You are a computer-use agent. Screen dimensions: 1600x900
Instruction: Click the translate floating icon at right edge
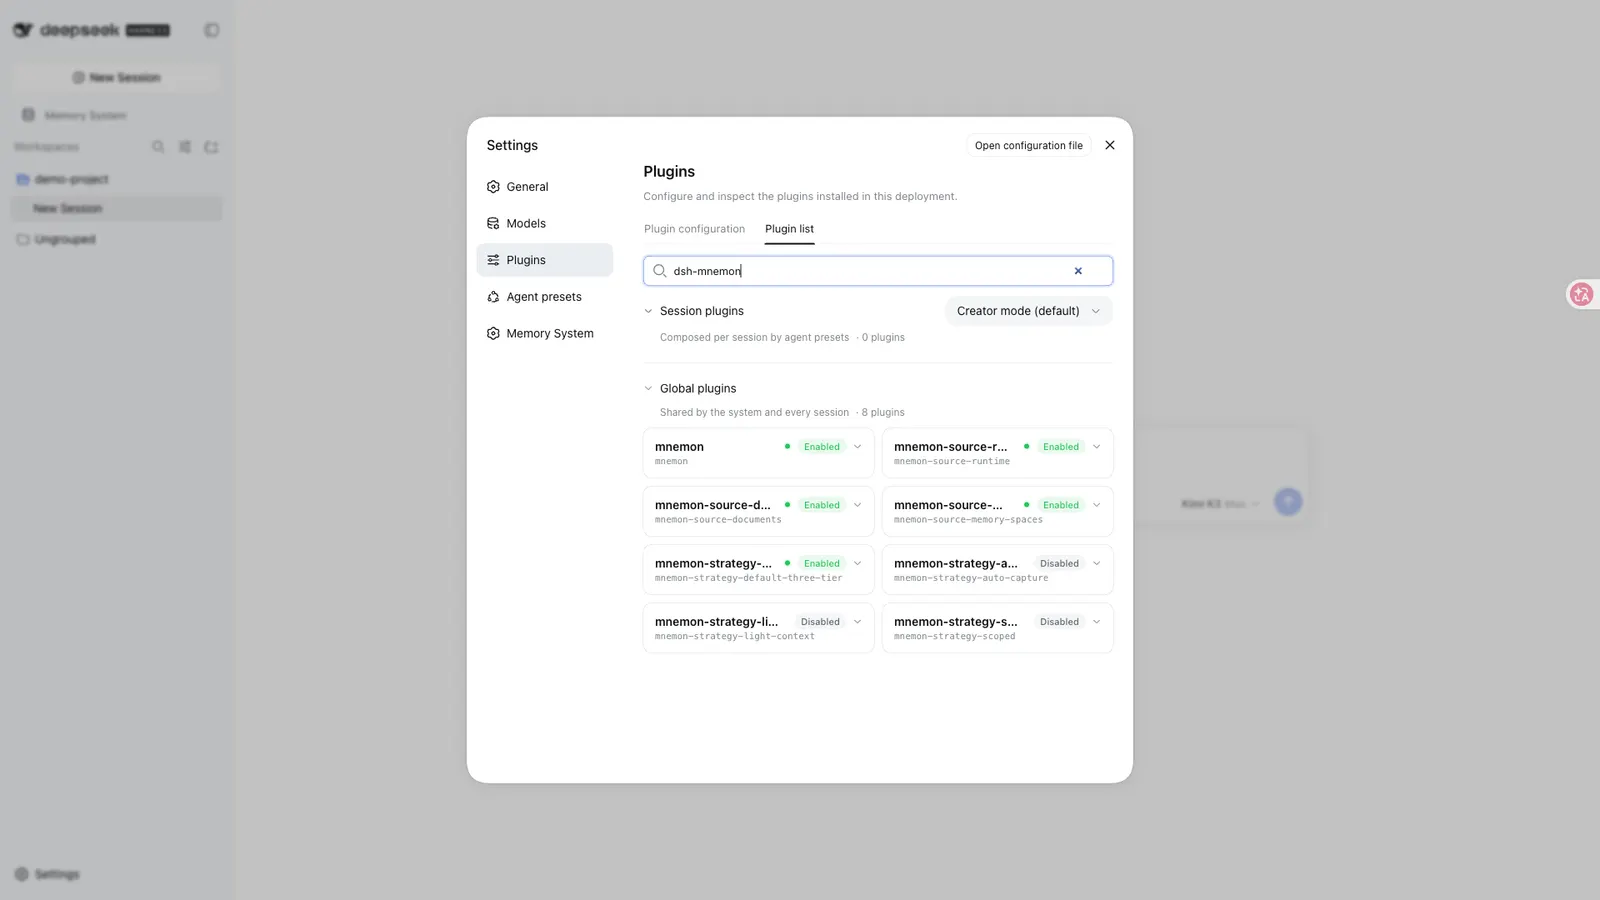click(1581, 294)
